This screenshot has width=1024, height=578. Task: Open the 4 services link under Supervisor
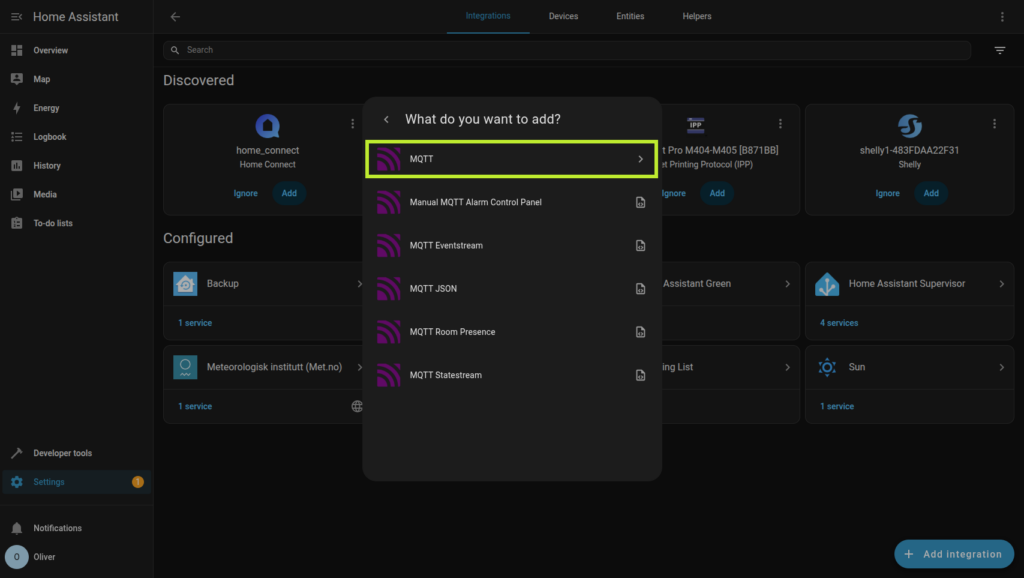coord(838,323)
